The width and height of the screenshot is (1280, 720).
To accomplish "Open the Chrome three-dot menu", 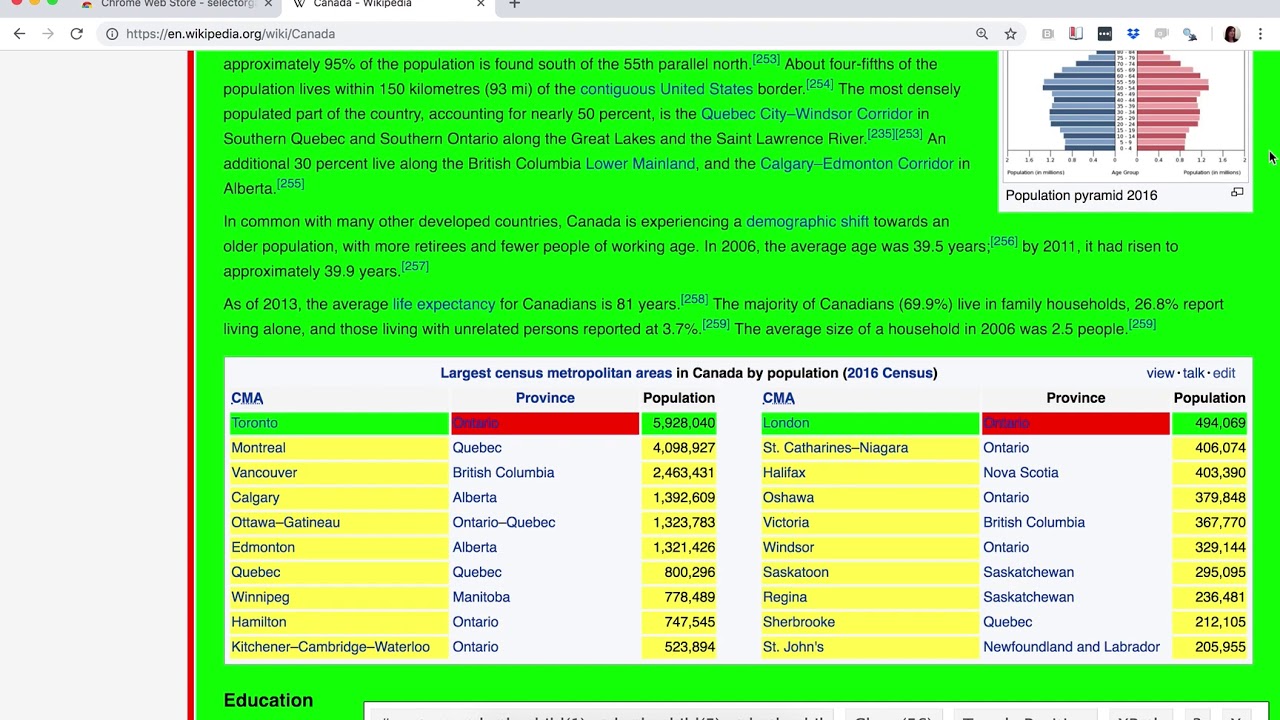I will pos(1260,34).
